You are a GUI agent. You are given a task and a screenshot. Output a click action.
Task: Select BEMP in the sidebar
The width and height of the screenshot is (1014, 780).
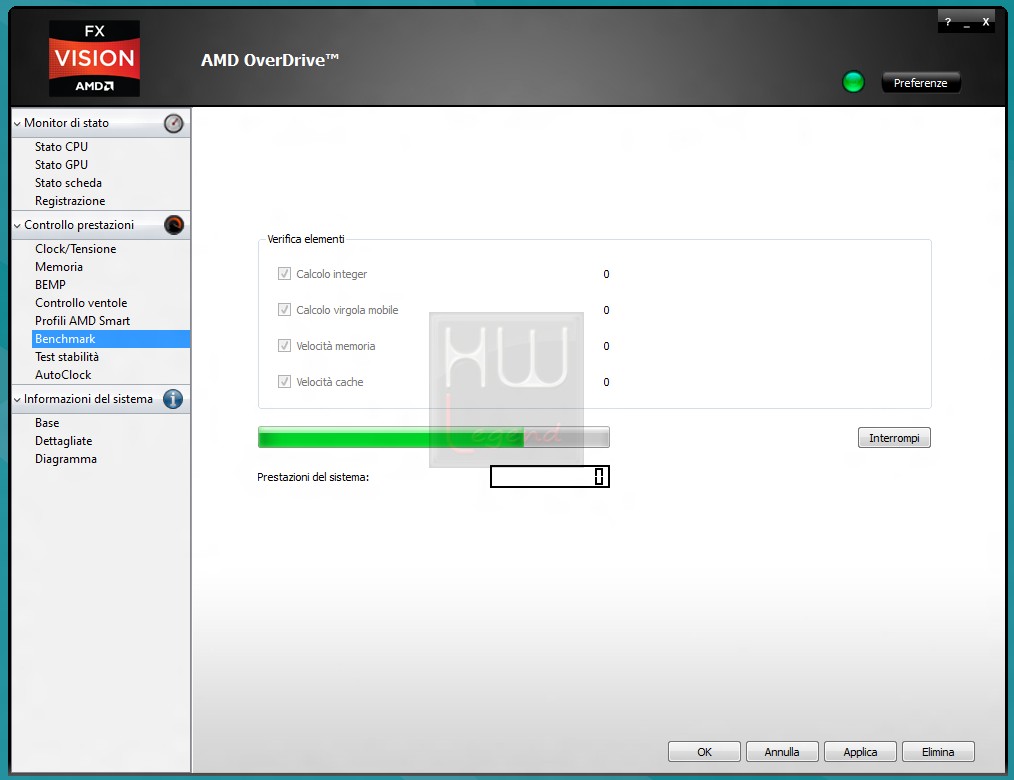click(50, 285)
